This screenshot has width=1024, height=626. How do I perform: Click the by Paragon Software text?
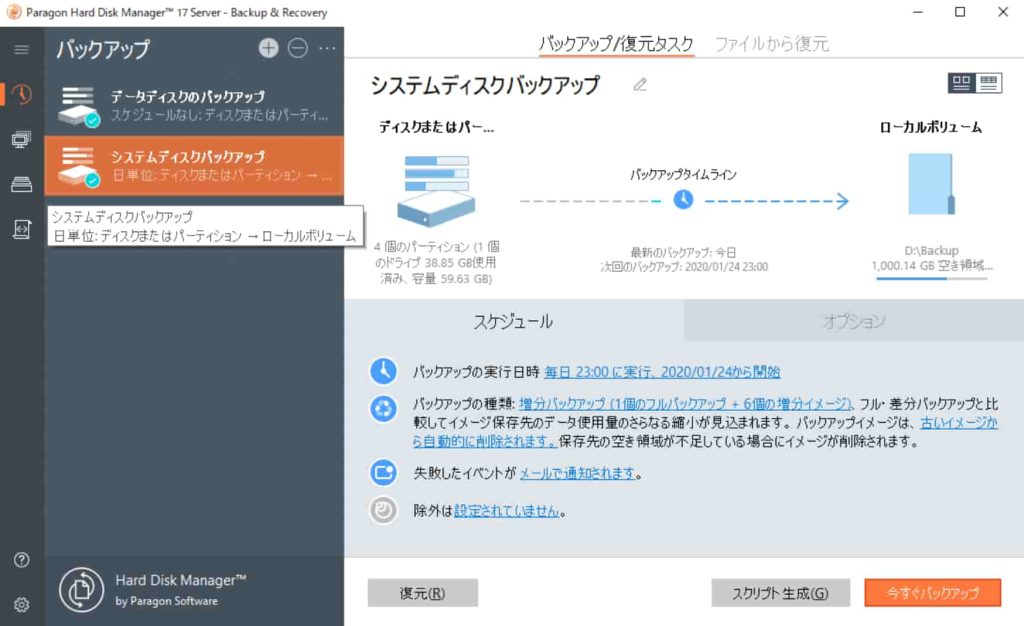tap(167, 601)
